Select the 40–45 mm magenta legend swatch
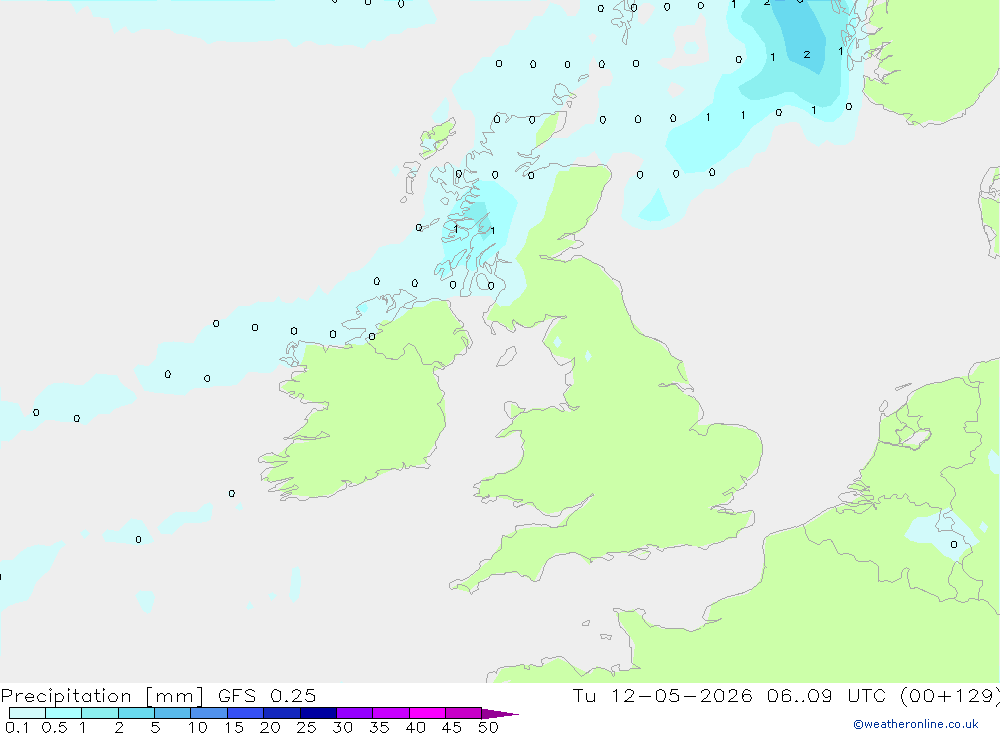Viewport: 1000px width, 733px height. 427,713
